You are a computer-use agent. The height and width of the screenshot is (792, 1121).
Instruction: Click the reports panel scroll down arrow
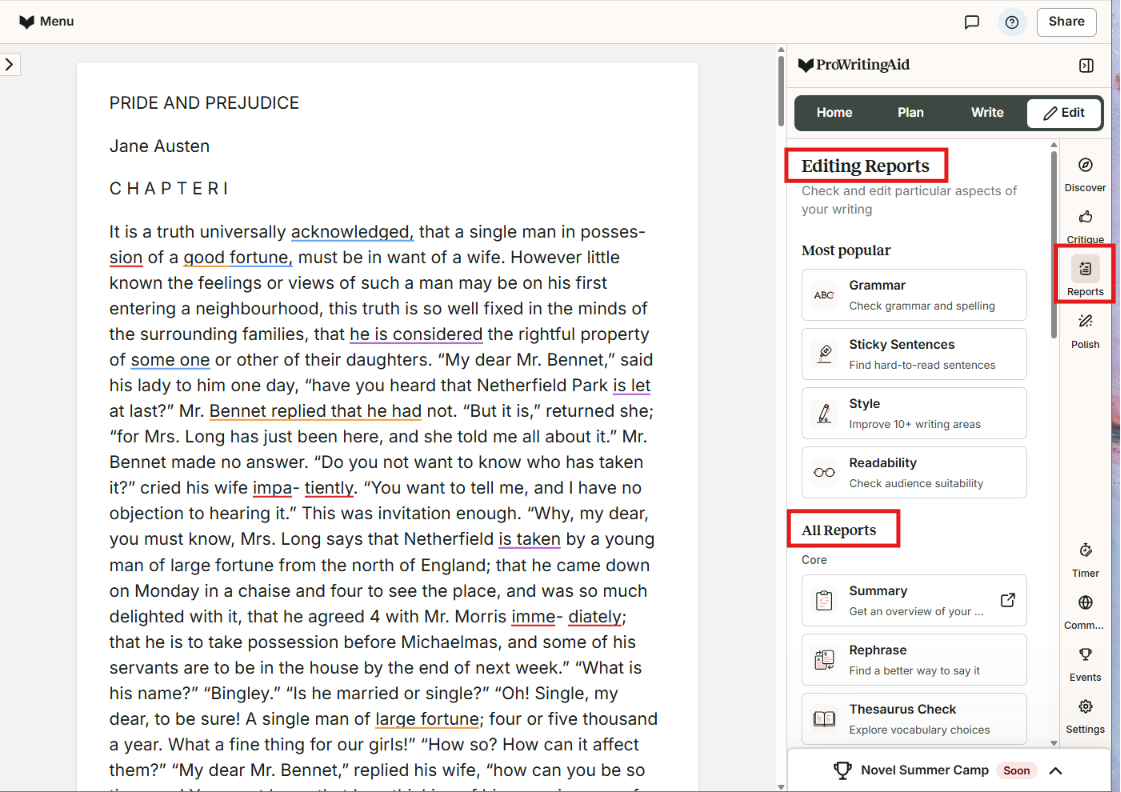click(1054, 743)
